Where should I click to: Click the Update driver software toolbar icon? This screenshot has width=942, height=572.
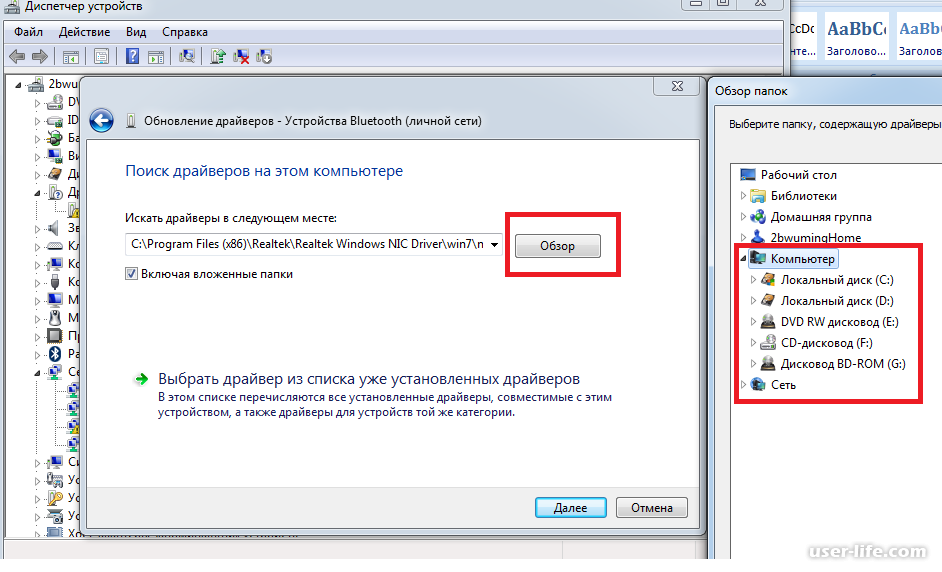pos(217,56)
